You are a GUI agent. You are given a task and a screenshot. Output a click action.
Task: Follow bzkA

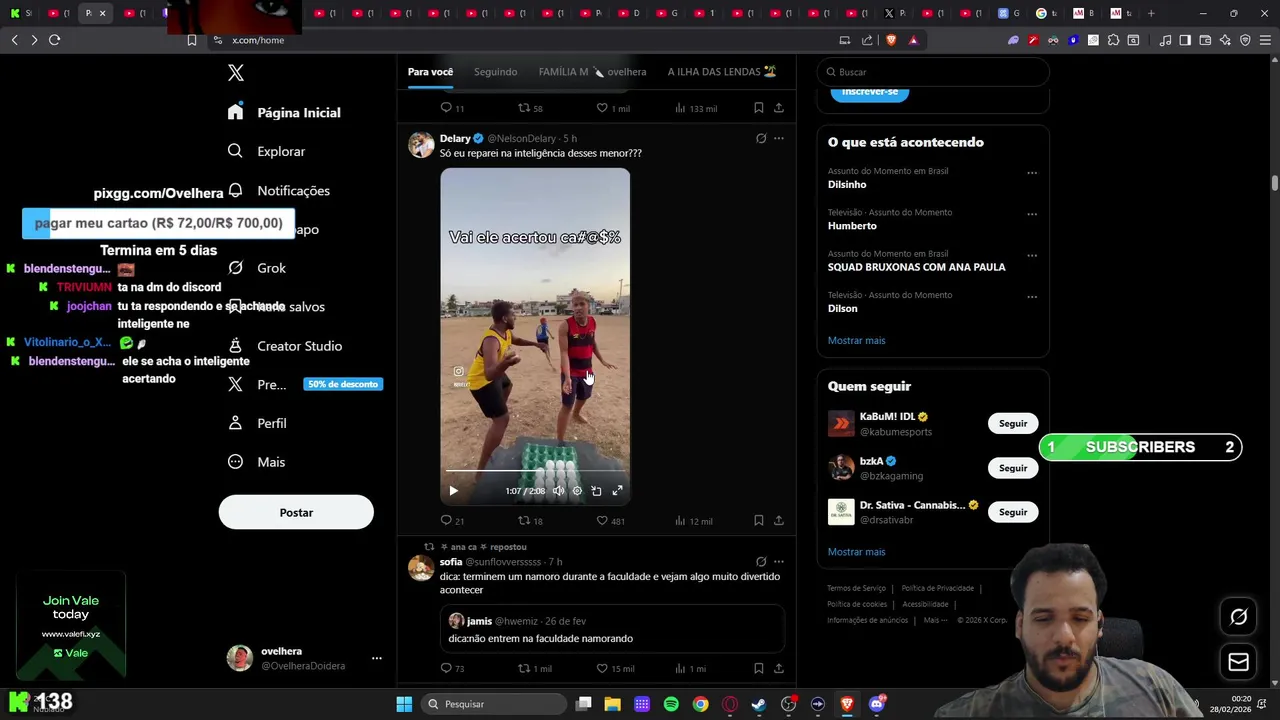pos(1013,468)
